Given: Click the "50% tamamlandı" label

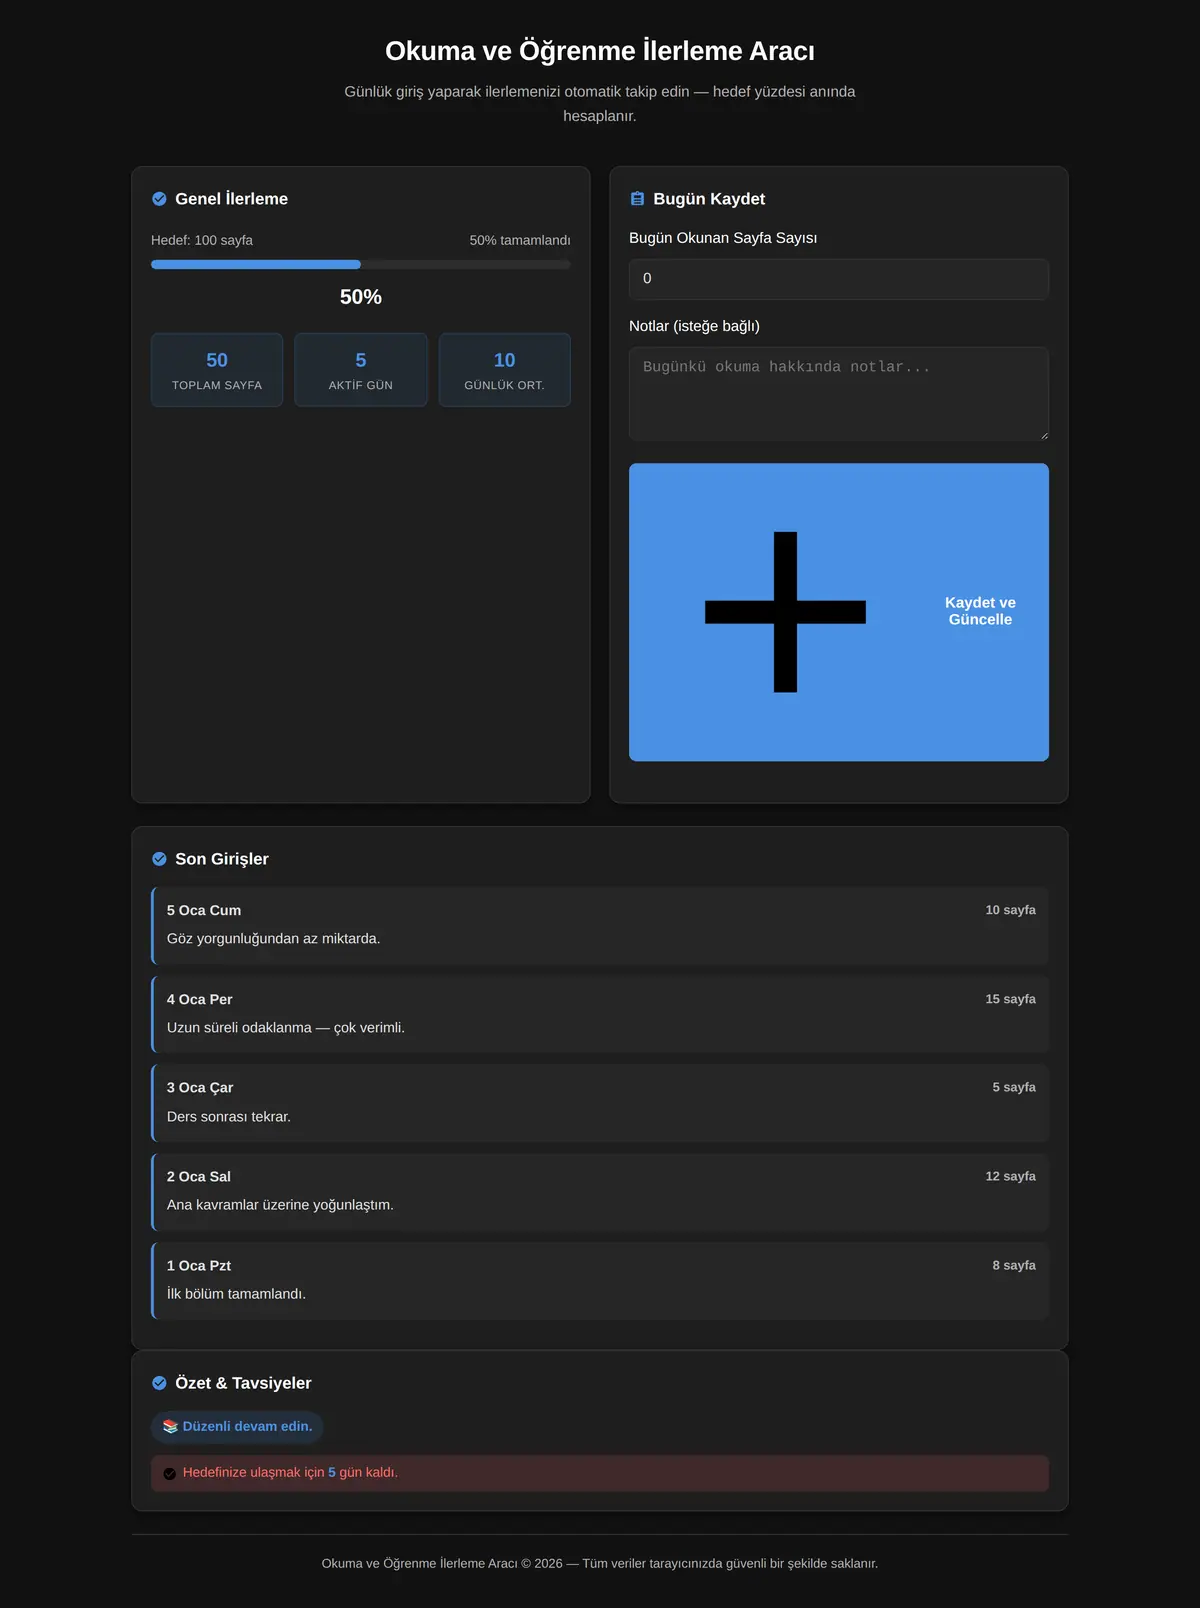Looking at the screenshot, I should (520, 240).
